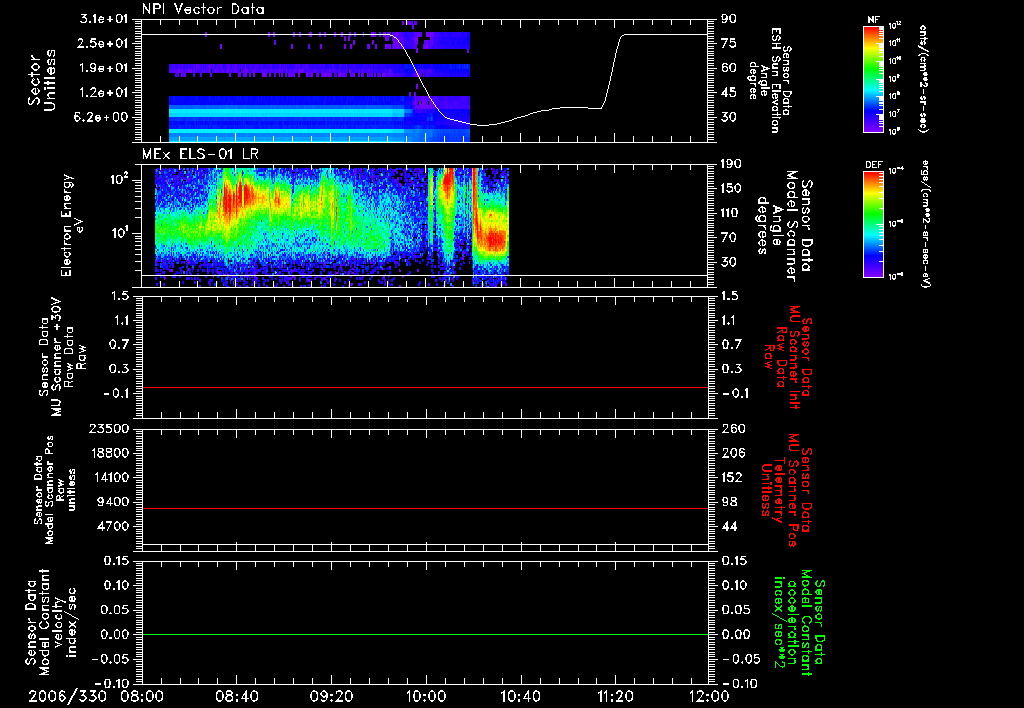Click the 14100 scanner position tick label
Image resolution: width=1024 pixels, height=708 pixels.
tap(110, 477)
